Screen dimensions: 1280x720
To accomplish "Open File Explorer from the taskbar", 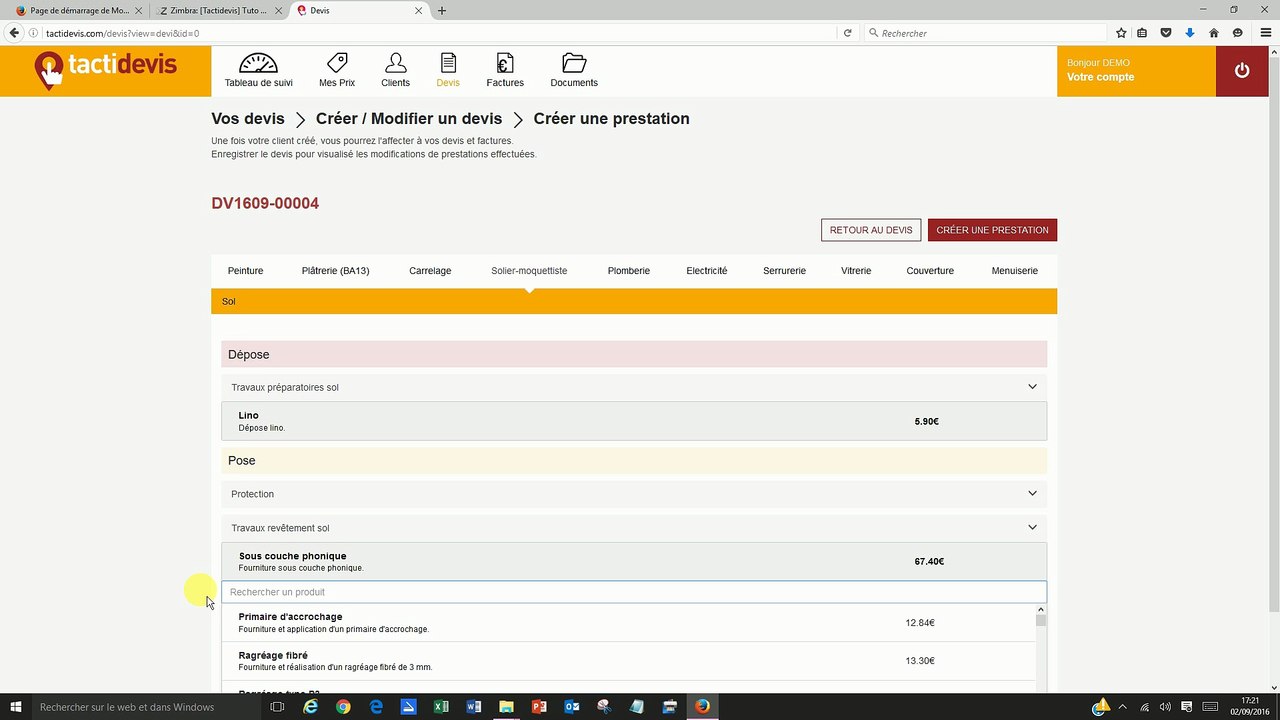I will tap(506, 707).
